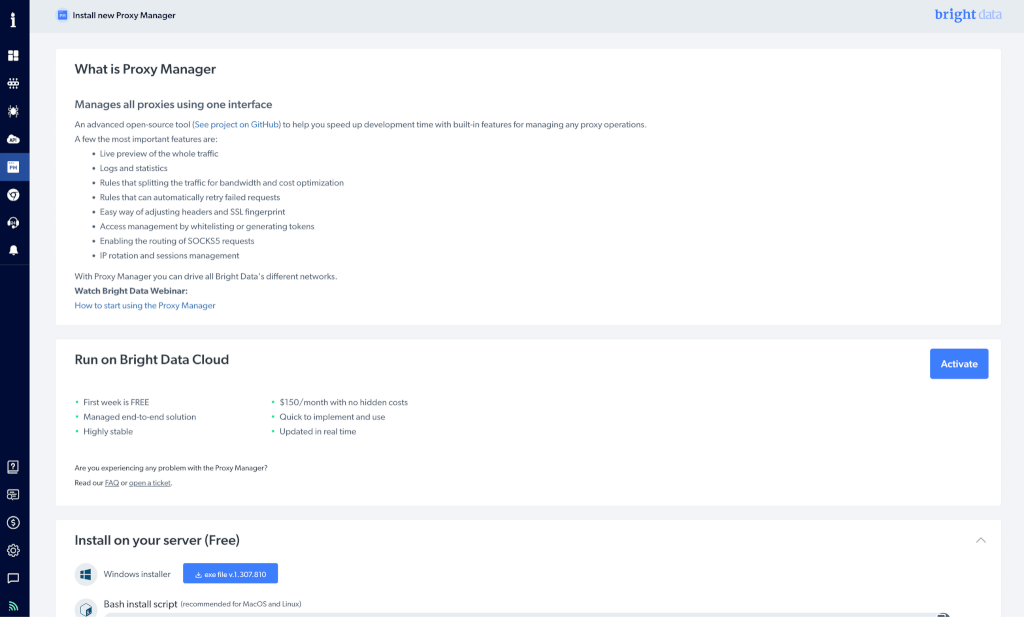Click the bright data logo
Viewport: 1024px width, 617px height.
(968, 14)
